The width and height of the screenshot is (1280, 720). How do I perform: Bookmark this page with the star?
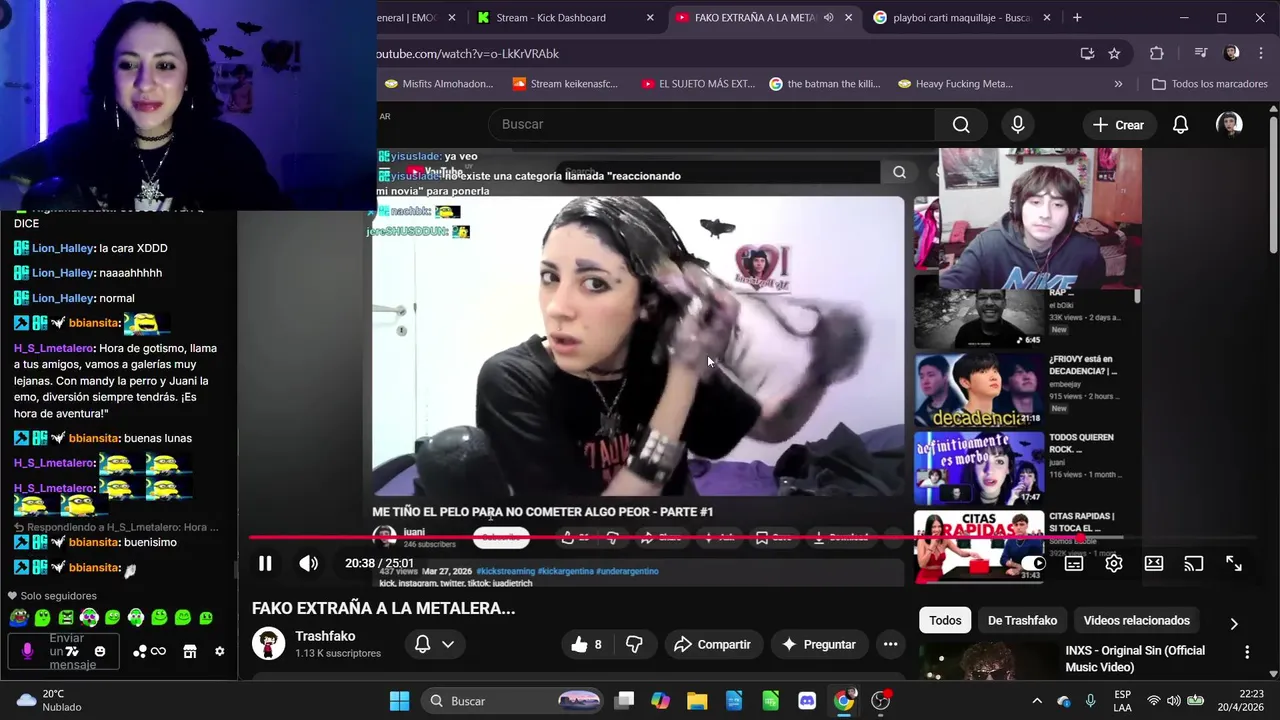click(x=1114, y=54)
